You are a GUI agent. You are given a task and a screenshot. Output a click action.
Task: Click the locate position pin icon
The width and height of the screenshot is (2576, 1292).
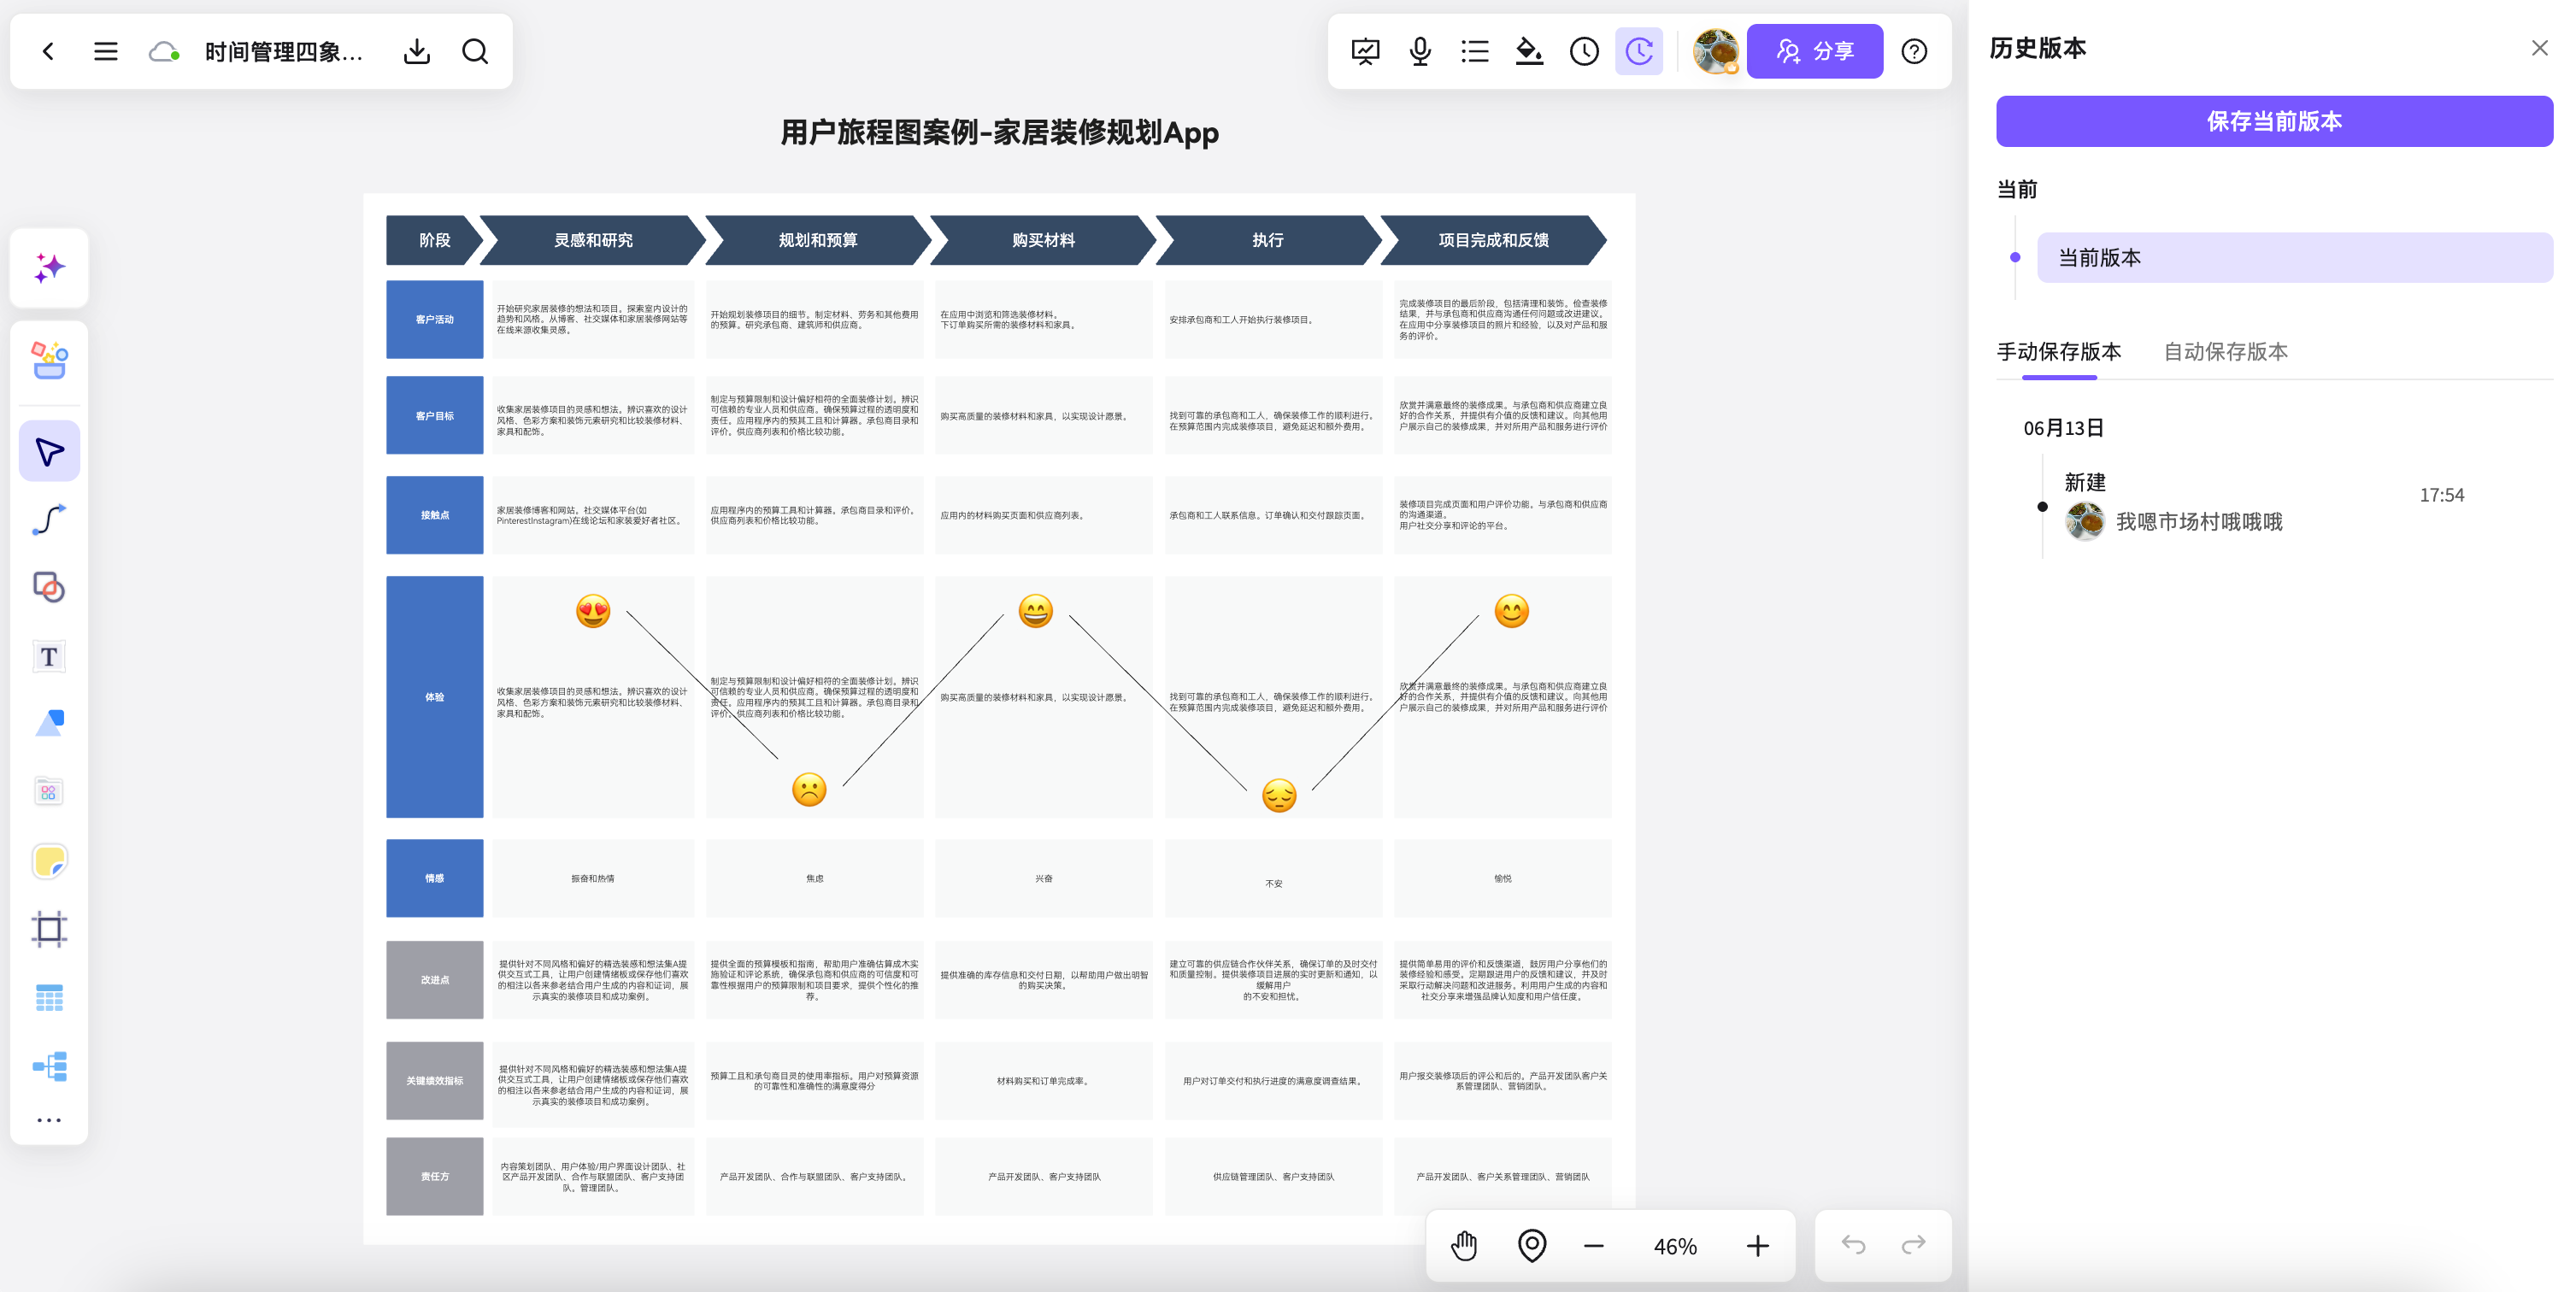[x=1532, y=1246]
